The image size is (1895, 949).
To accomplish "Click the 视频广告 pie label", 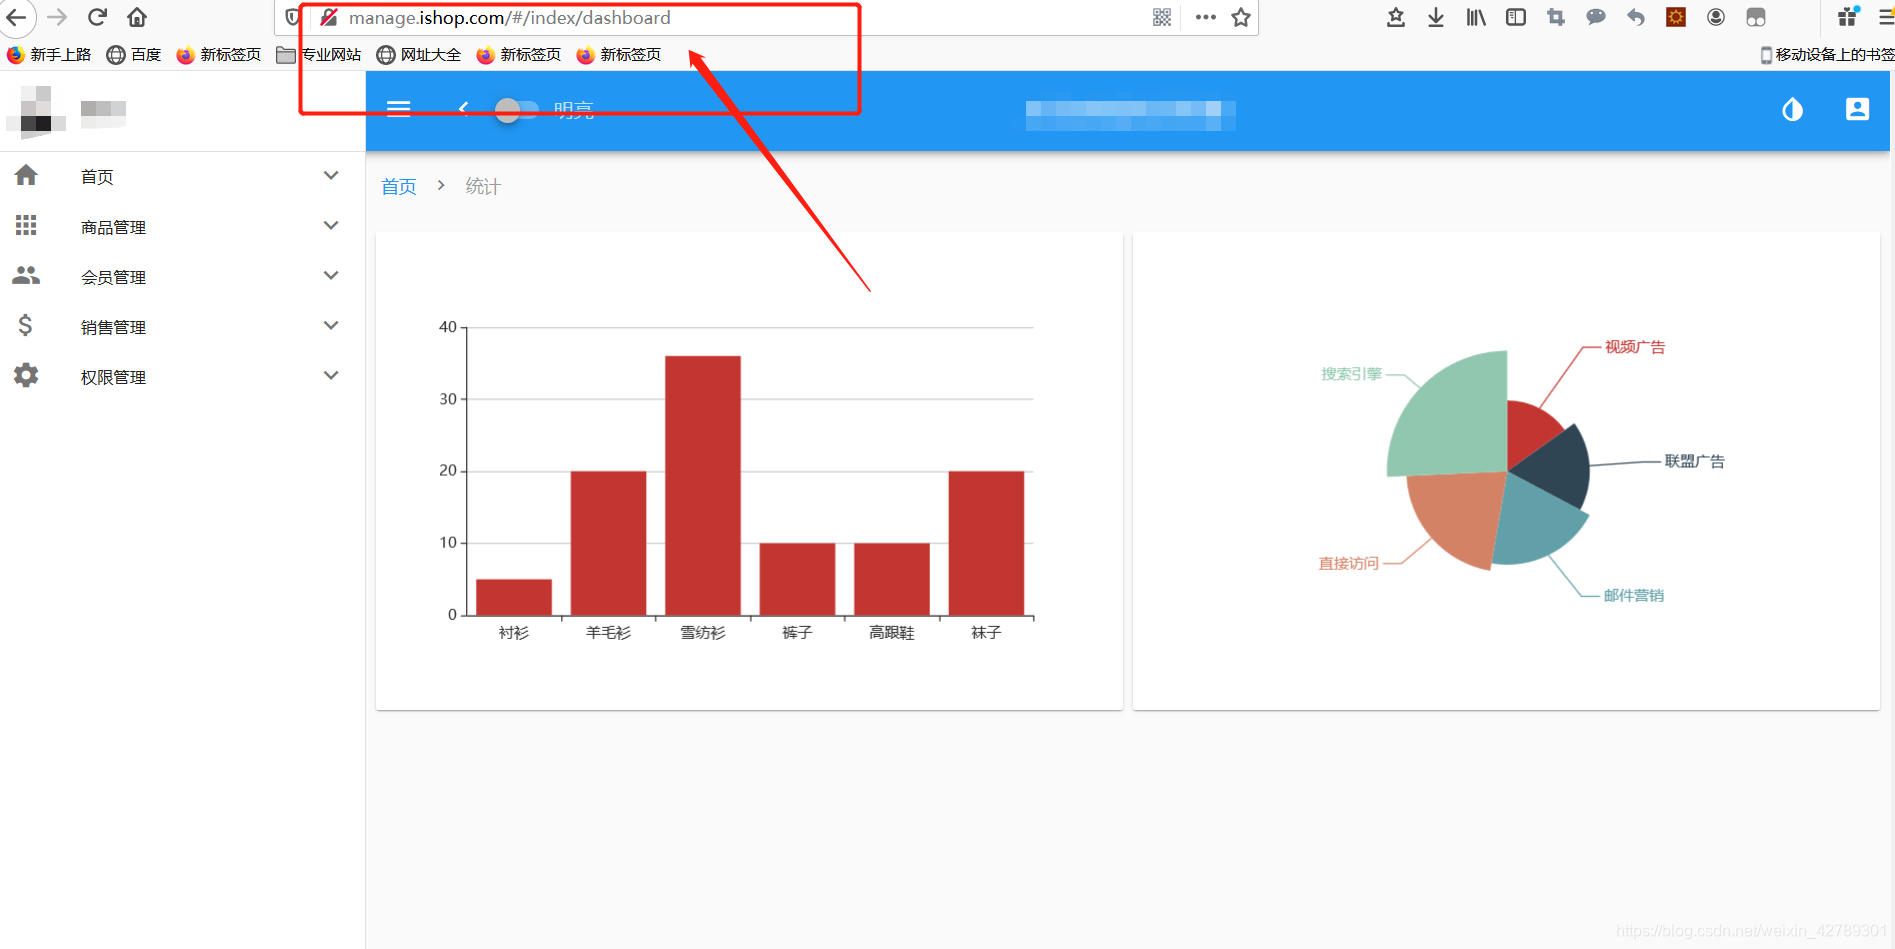I will [x=1635, y=347].
